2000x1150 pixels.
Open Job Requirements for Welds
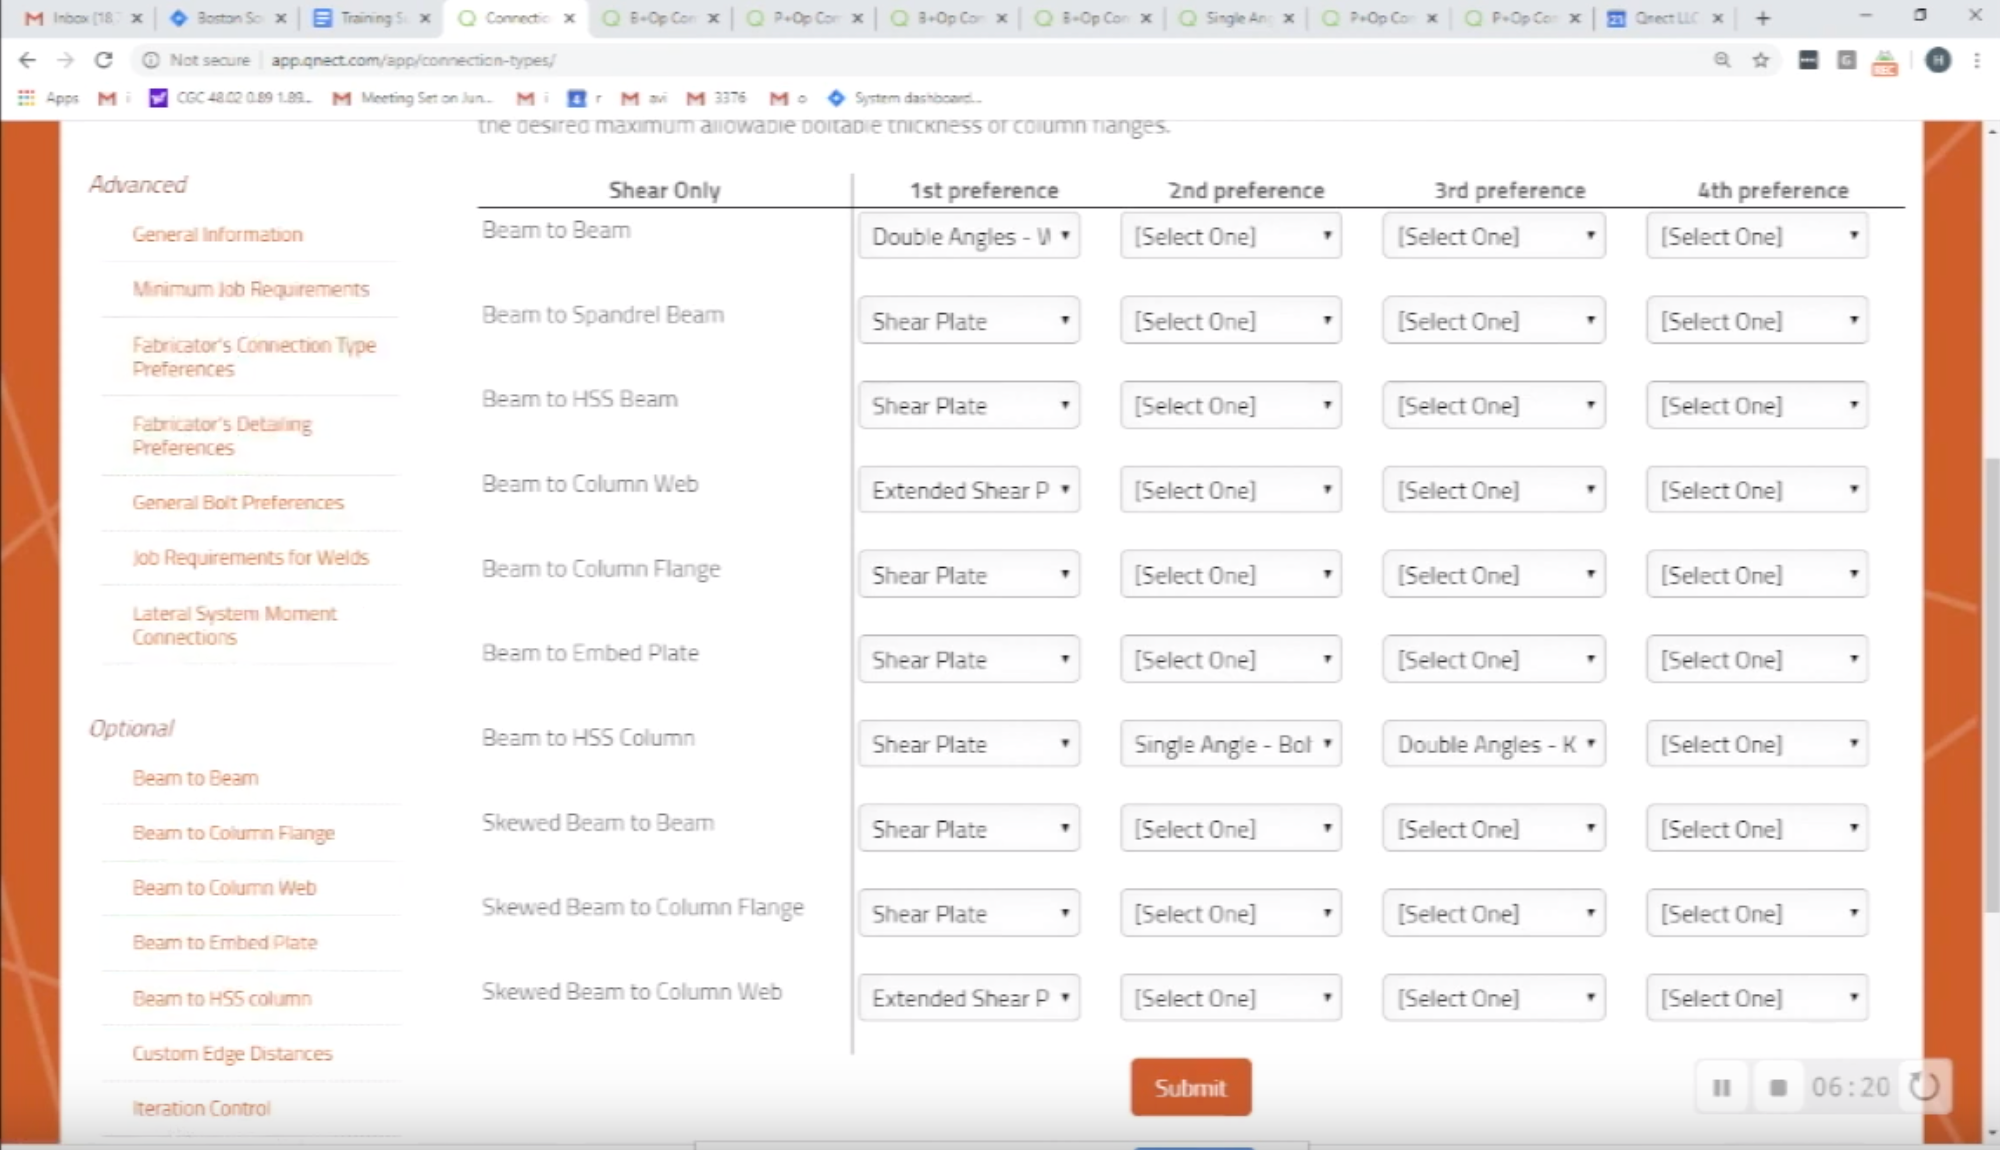point(251,558)
